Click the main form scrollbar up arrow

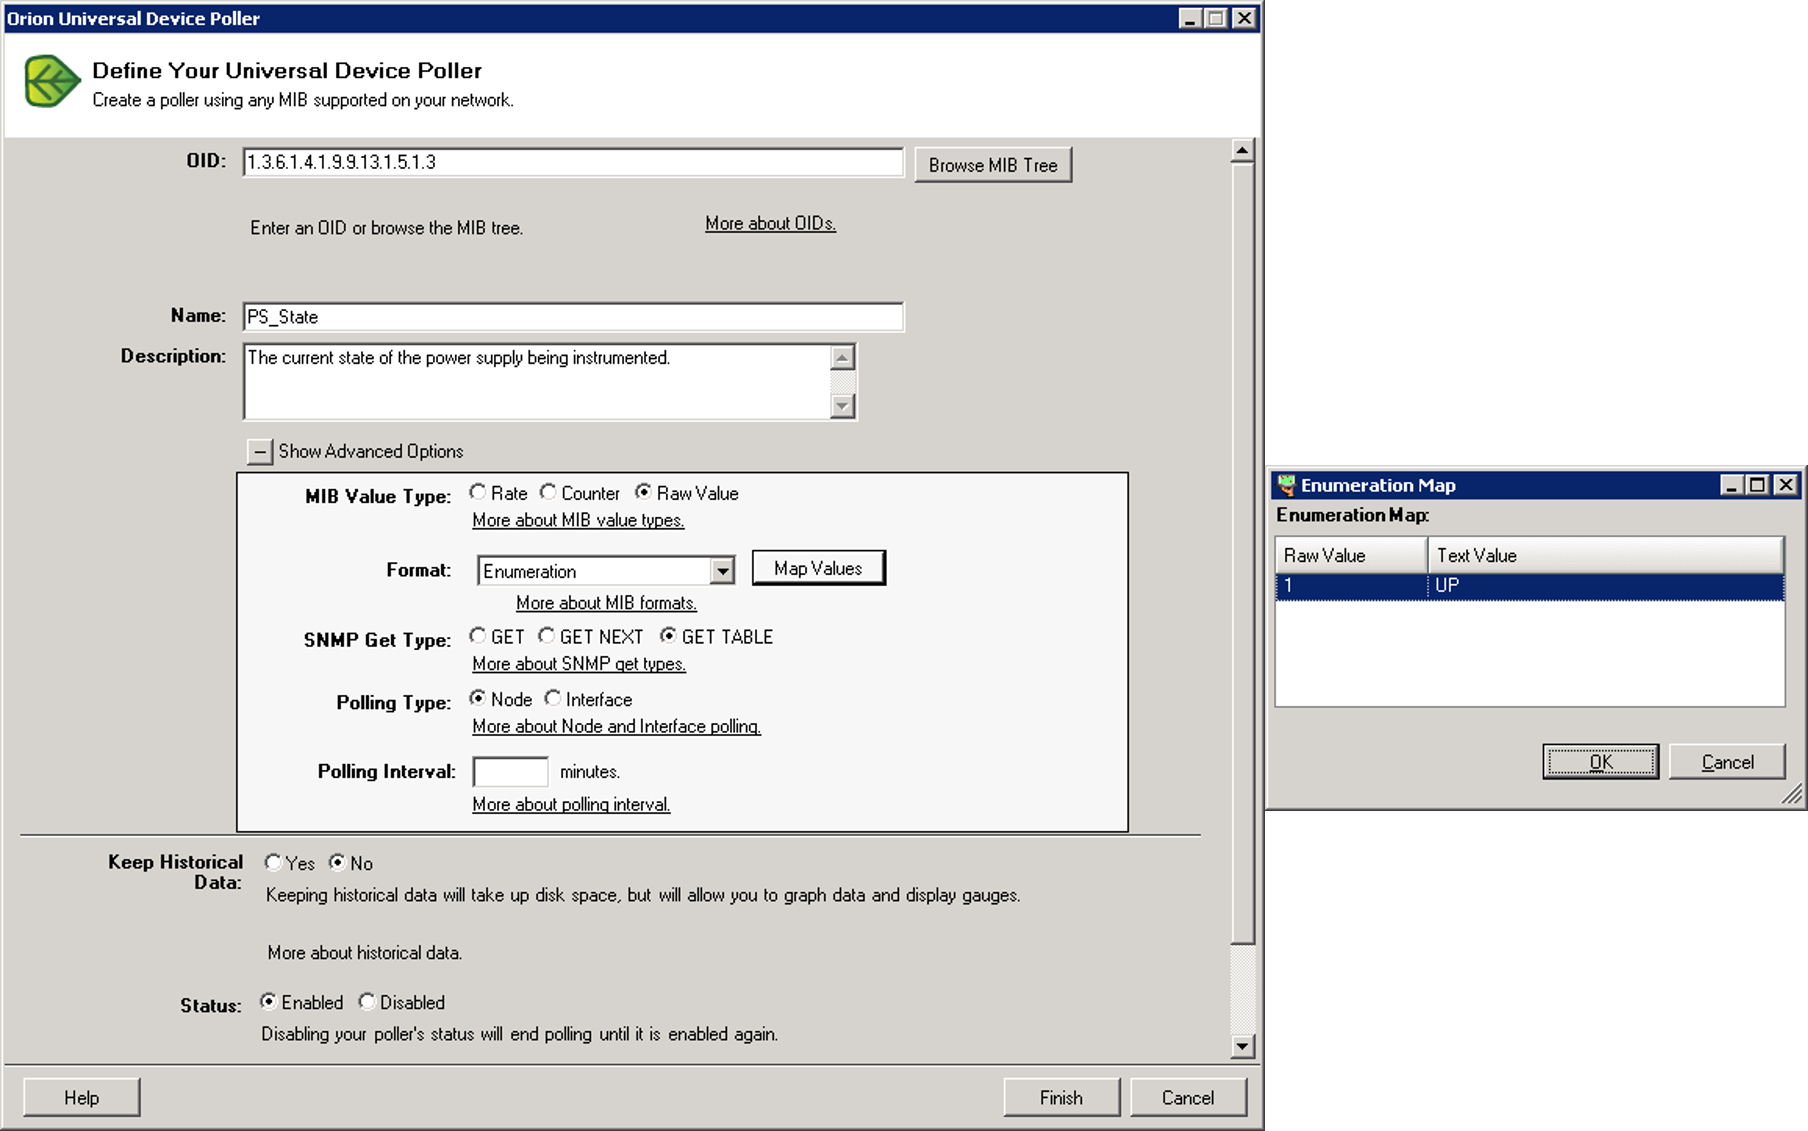point(1242,151)
